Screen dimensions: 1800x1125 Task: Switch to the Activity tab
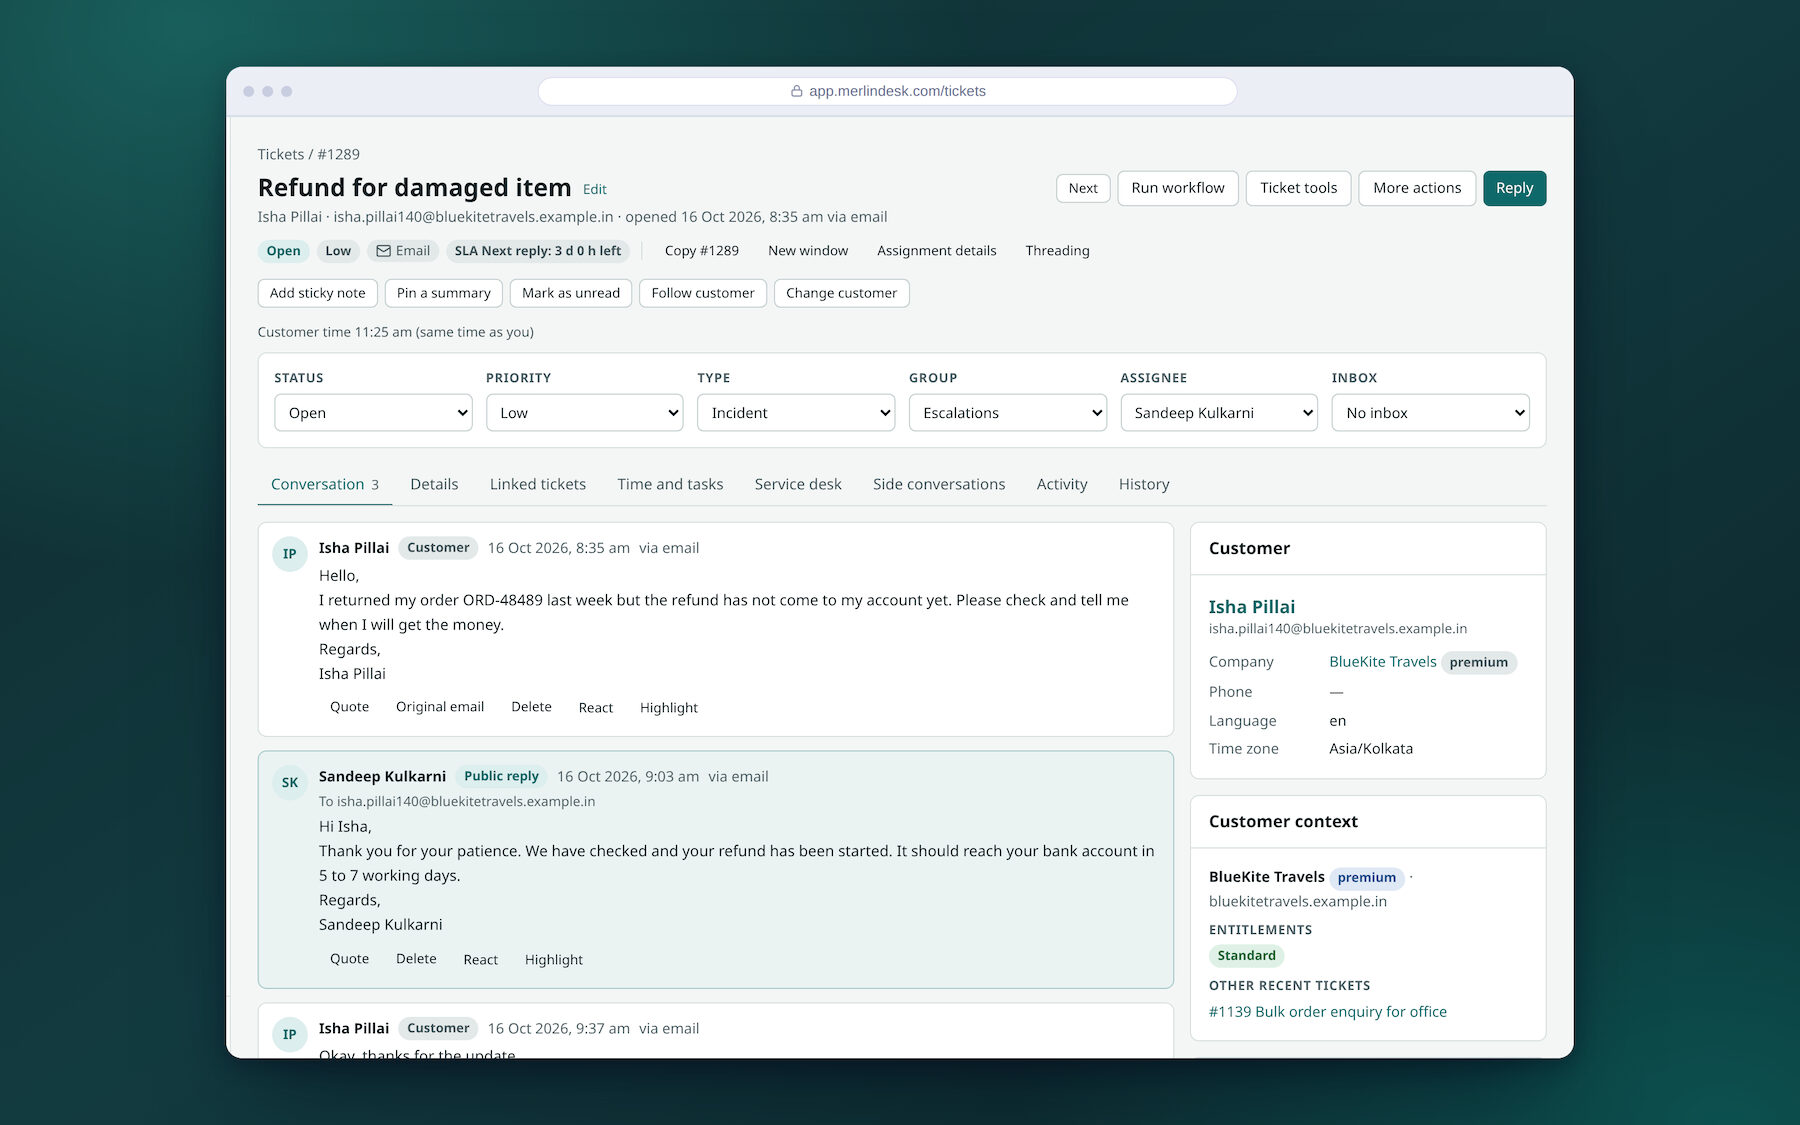(1062, 484)
